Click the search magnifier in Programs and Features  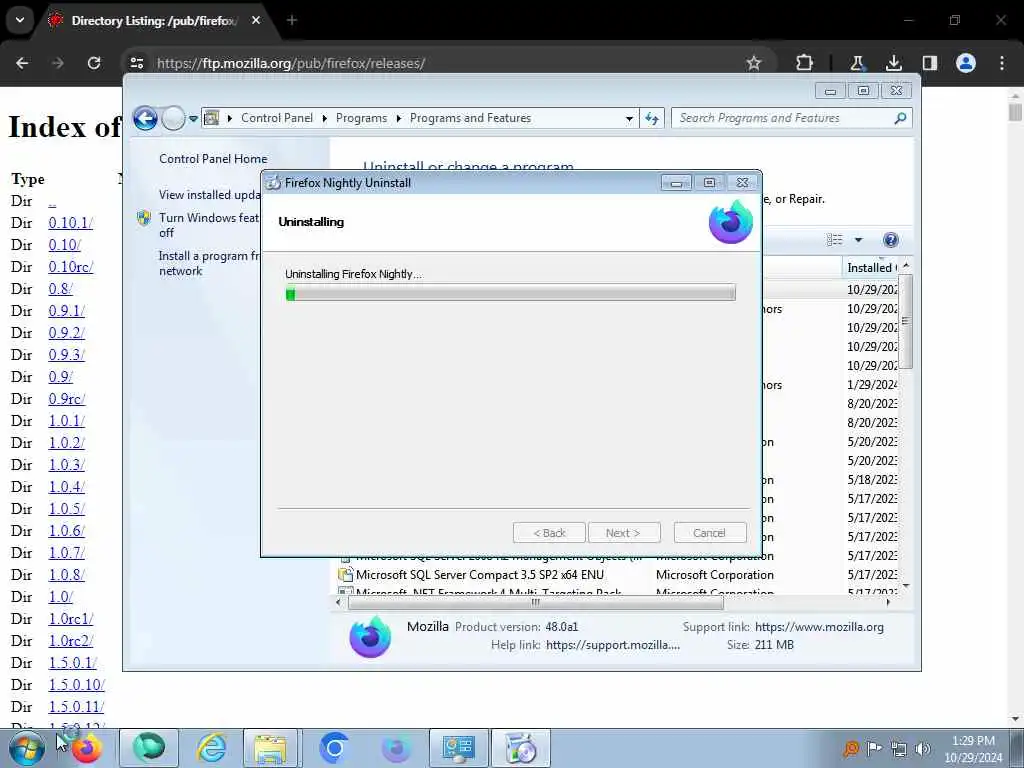point(901,118)
